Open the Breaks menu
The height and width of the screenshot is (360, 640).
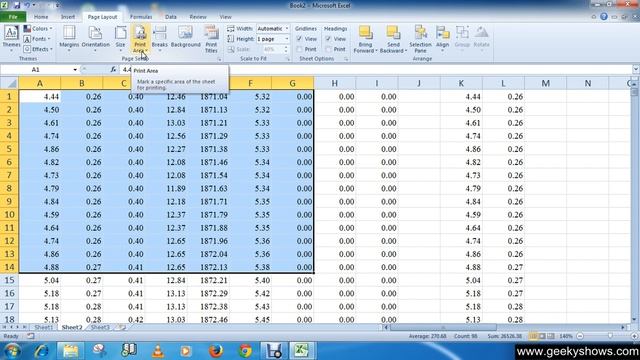[160, 39]
